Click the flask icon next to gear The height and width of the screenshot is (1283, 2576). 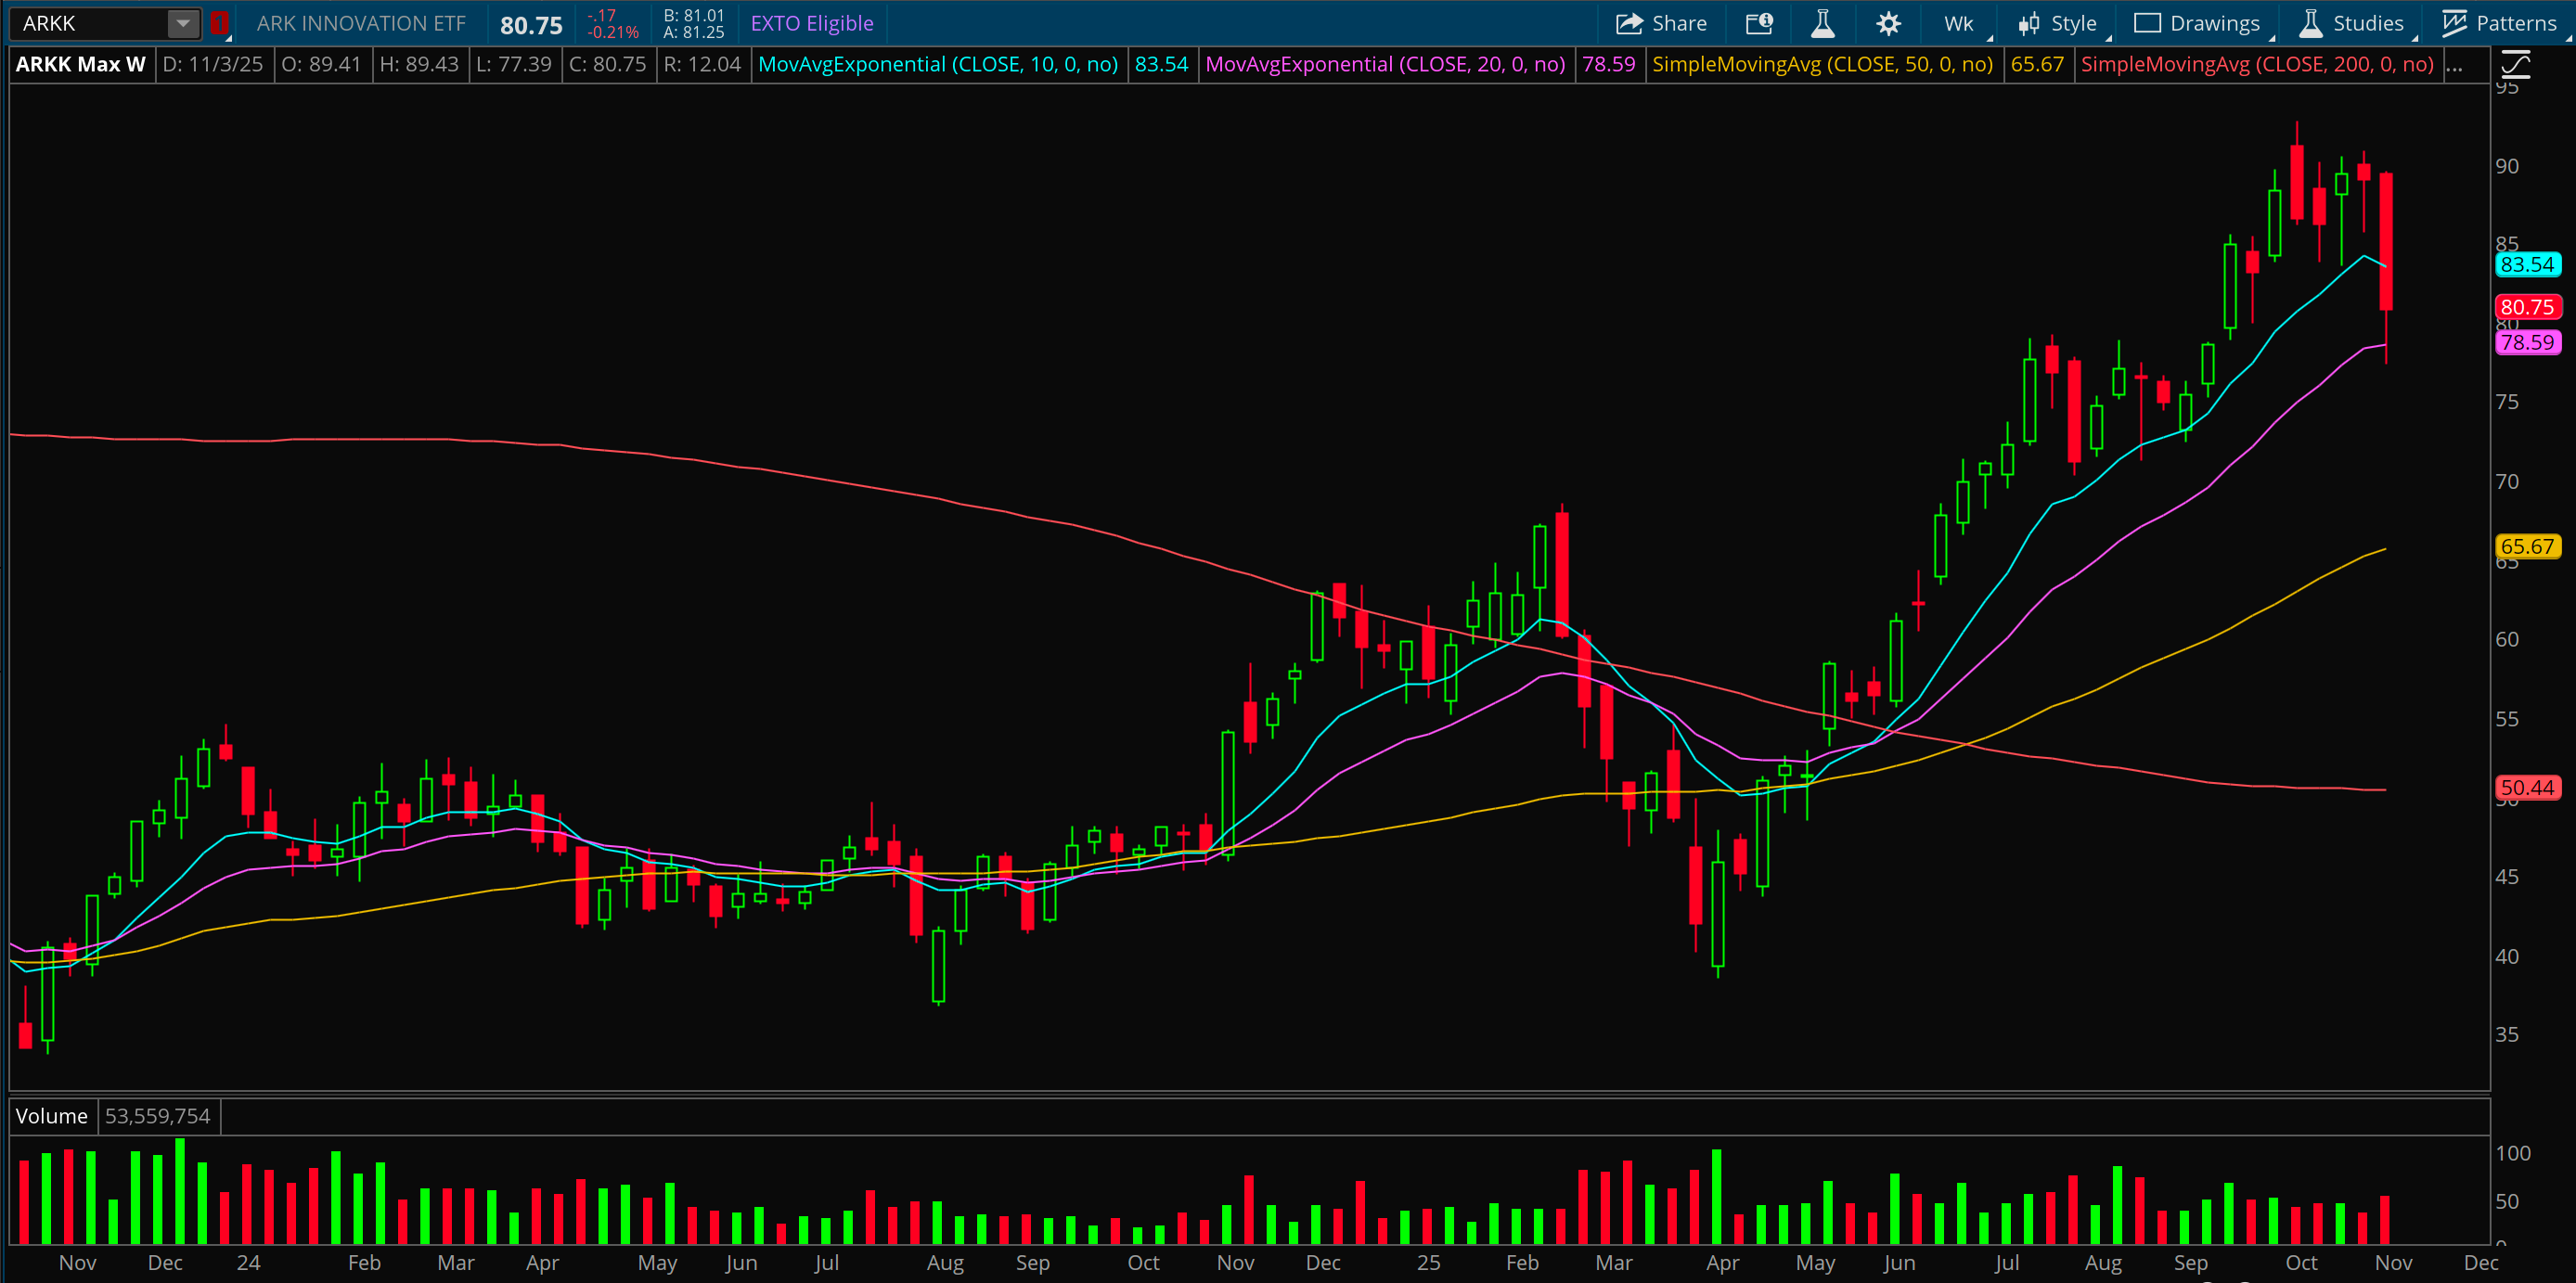1823,23
